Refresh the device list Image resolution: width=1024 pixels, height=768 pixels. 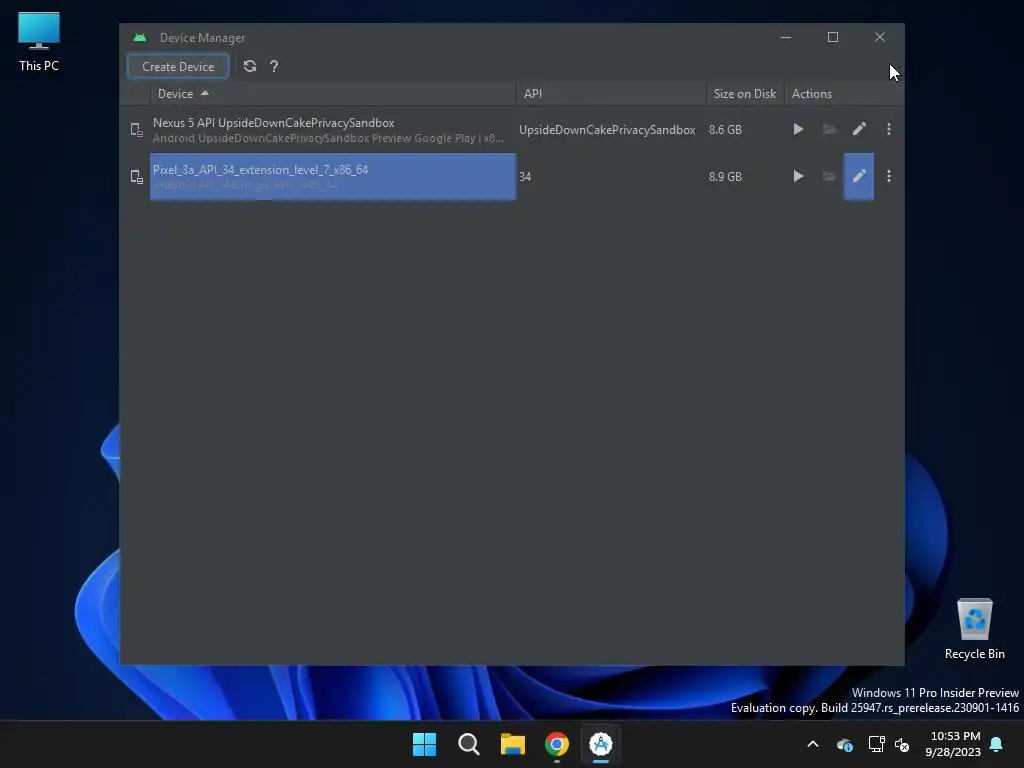coord(249,67)
